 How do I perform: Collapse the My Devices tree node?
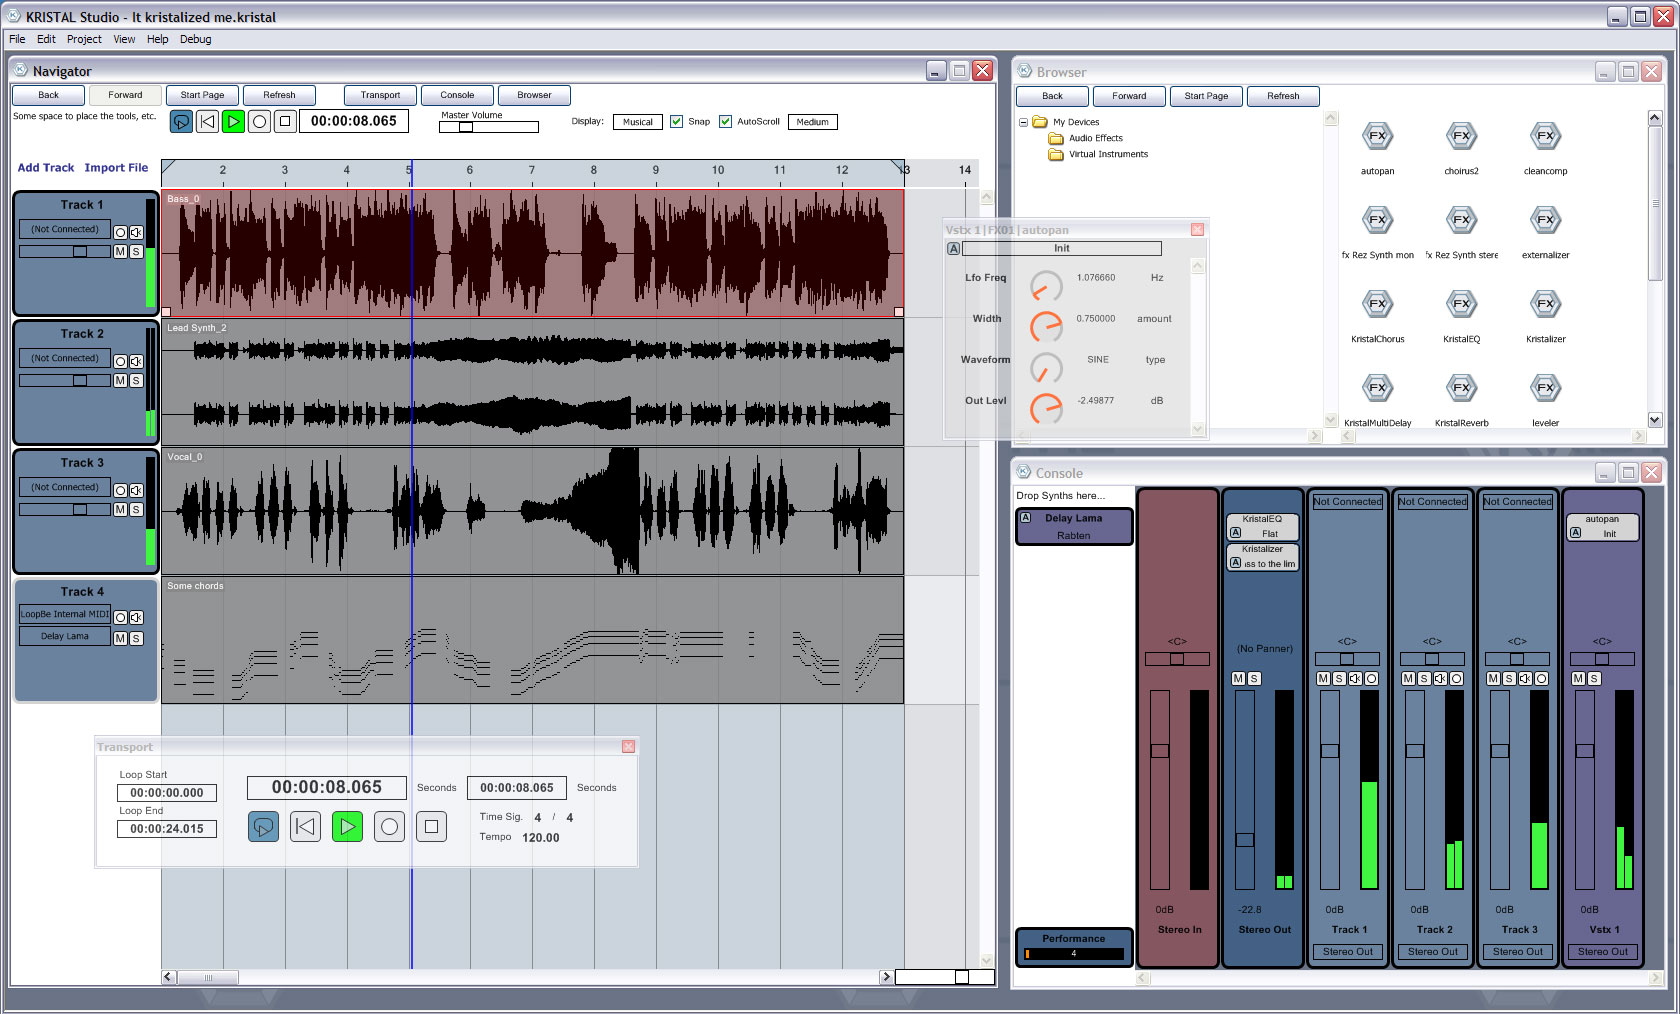(1023, 122)
